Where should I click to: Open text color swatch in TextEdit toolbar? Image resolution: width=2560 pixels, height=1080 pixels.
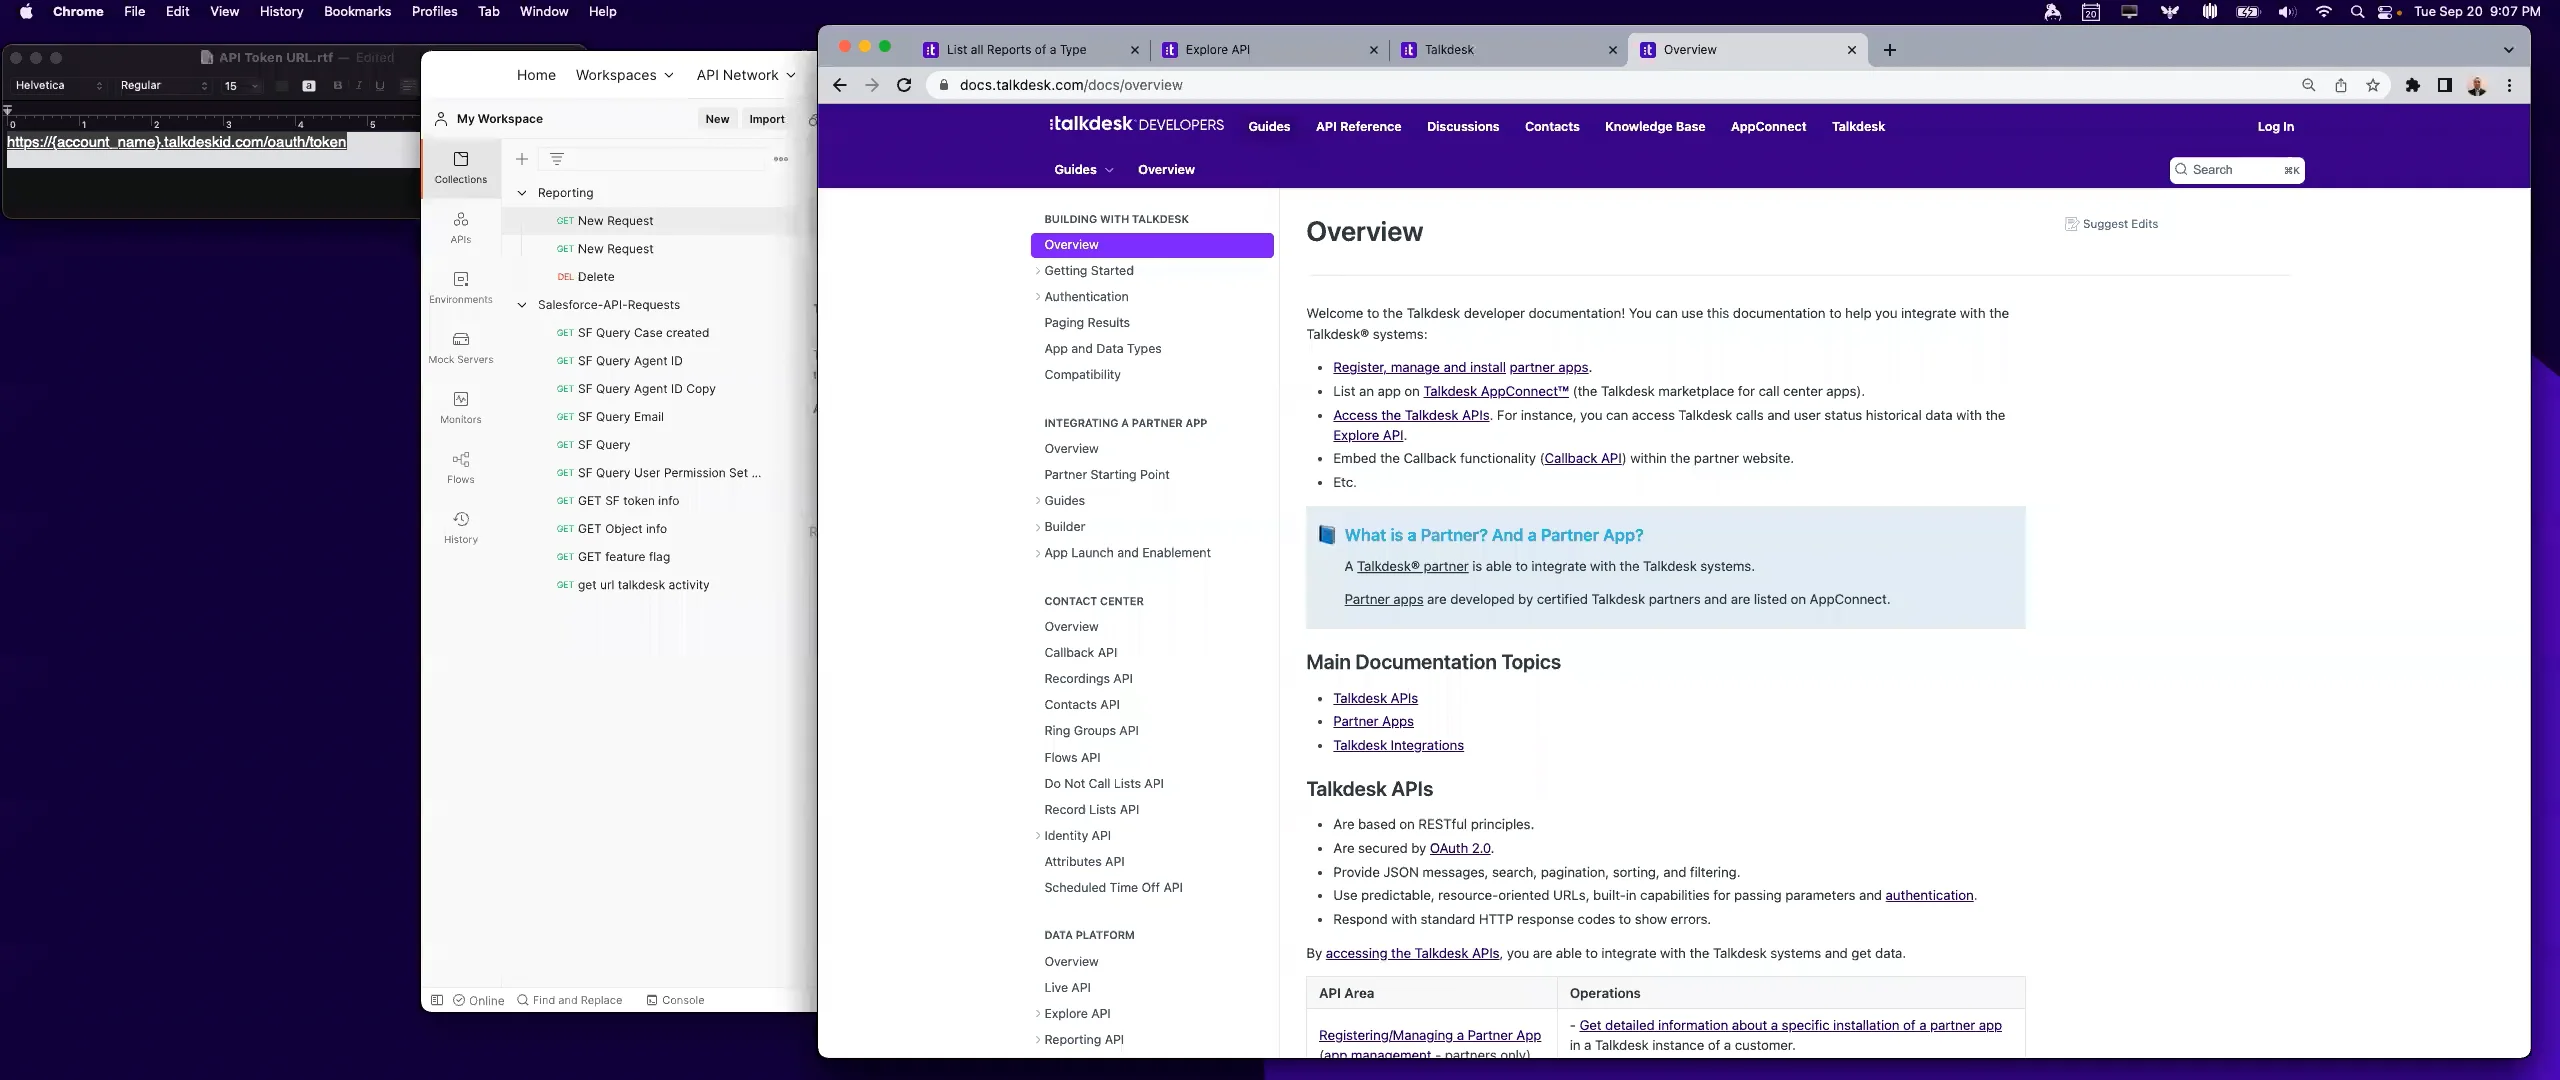pos(283,86)
